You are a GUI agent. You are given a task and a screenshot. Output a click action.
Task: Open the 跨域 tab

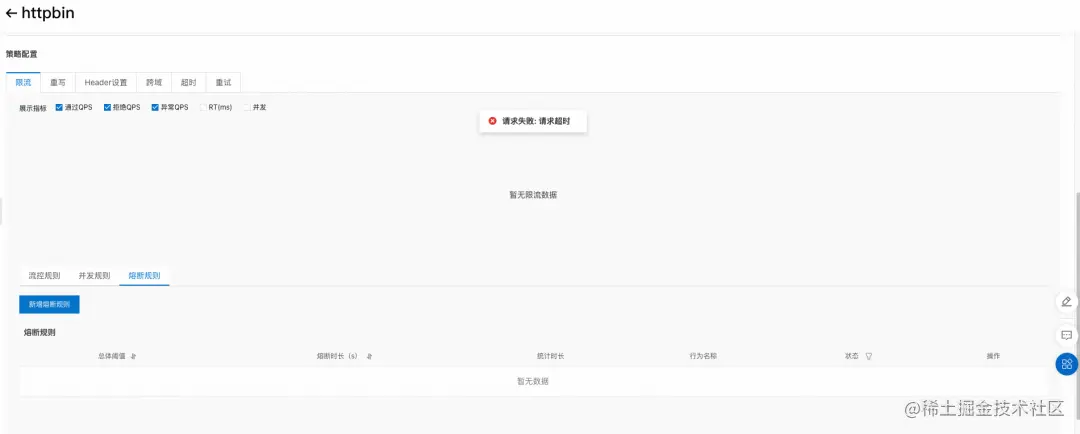pyautogui.click(x=154, y=82)
